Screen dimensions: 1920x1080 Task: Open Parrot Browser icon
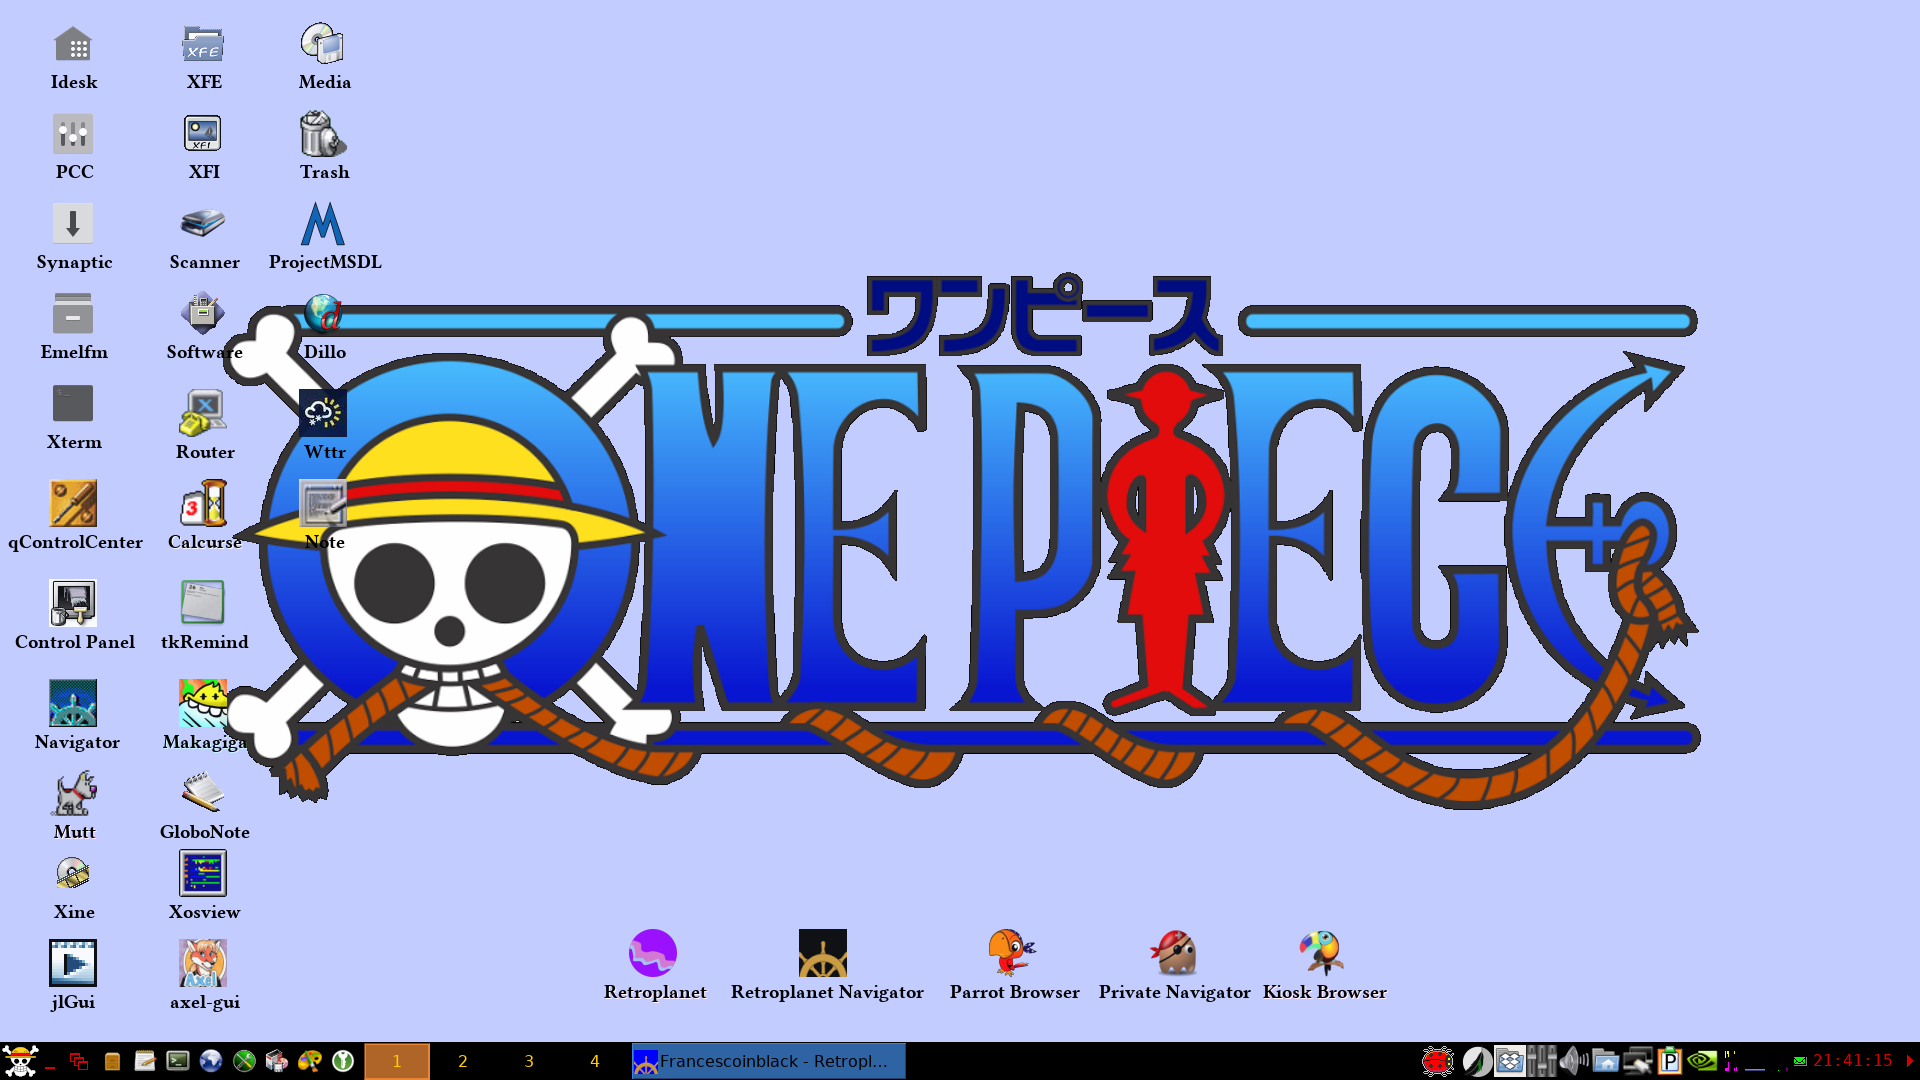tap(1013, 953)
